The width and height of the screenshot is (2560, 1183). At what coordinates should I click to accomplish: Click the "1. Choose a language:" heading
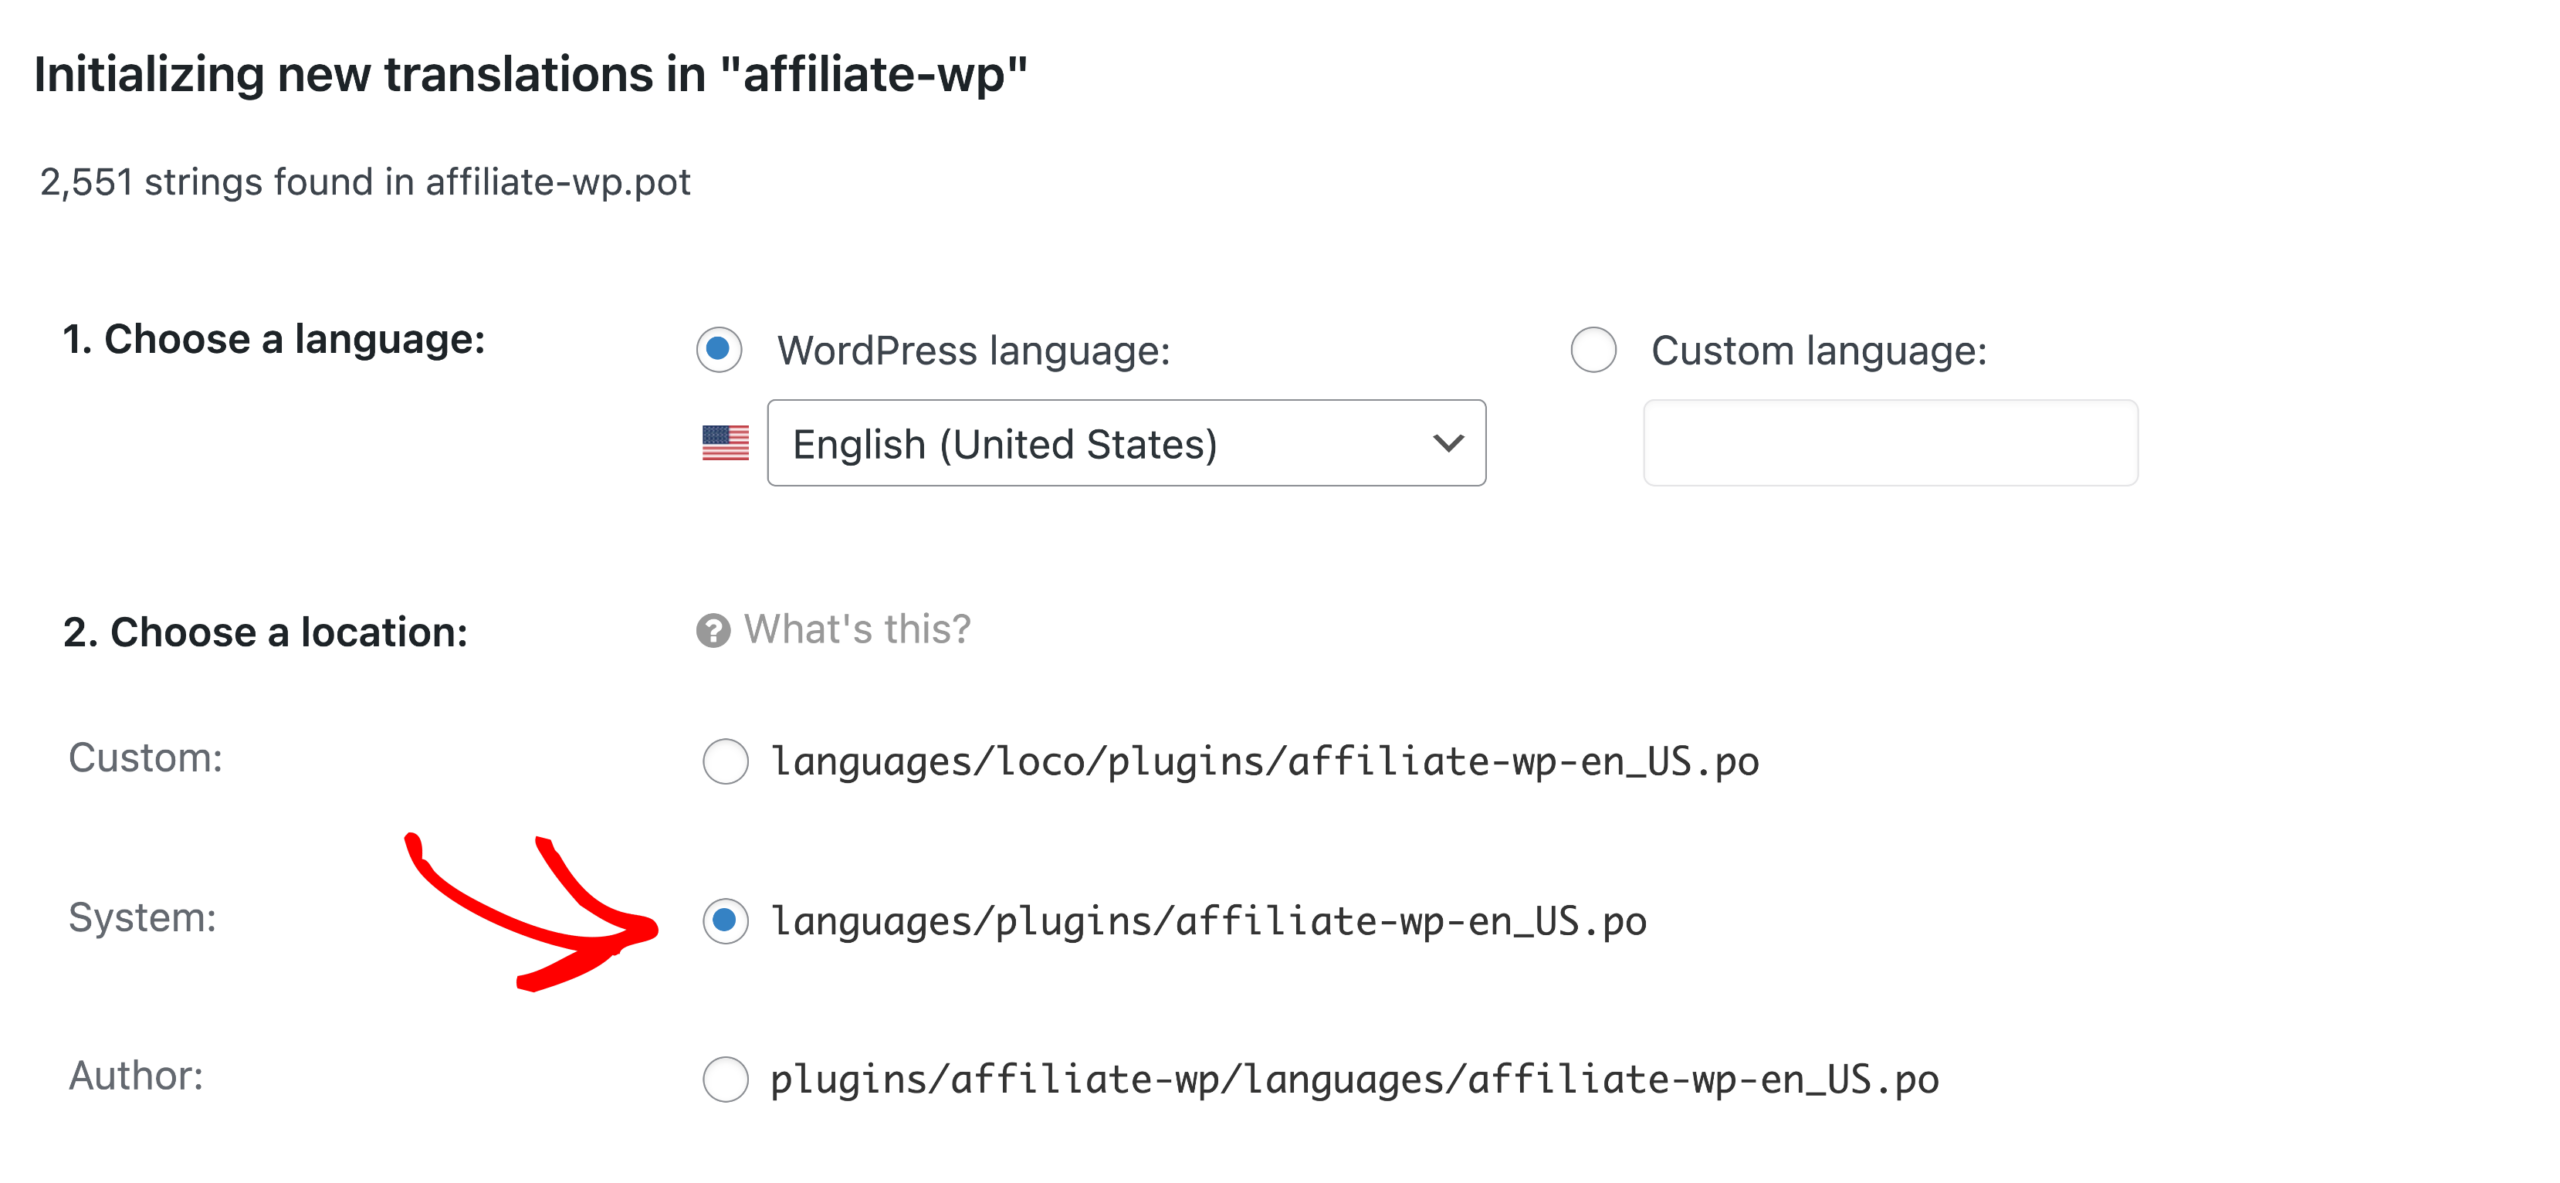pos(273,340)
